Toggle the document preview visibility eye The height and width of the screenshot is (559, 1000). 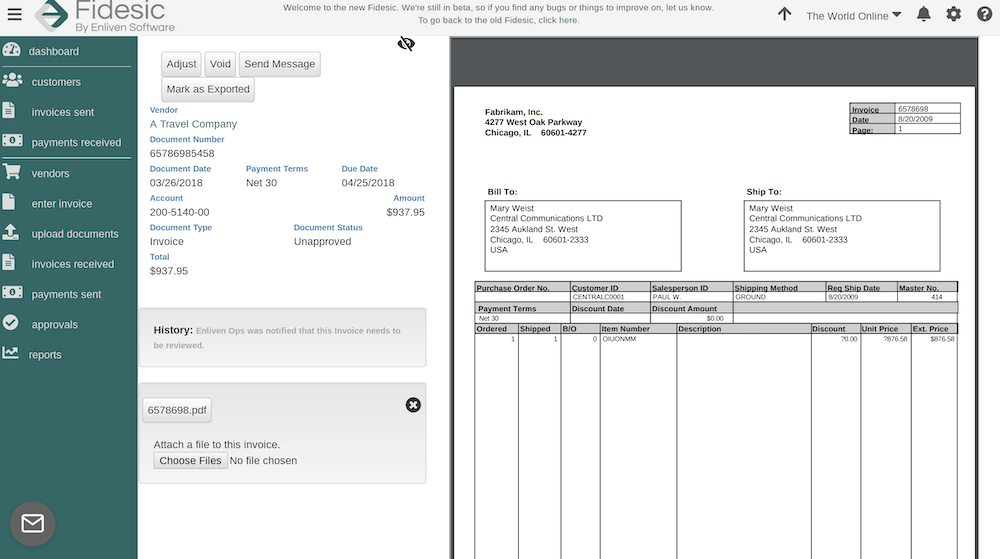[x=406, y=44]
